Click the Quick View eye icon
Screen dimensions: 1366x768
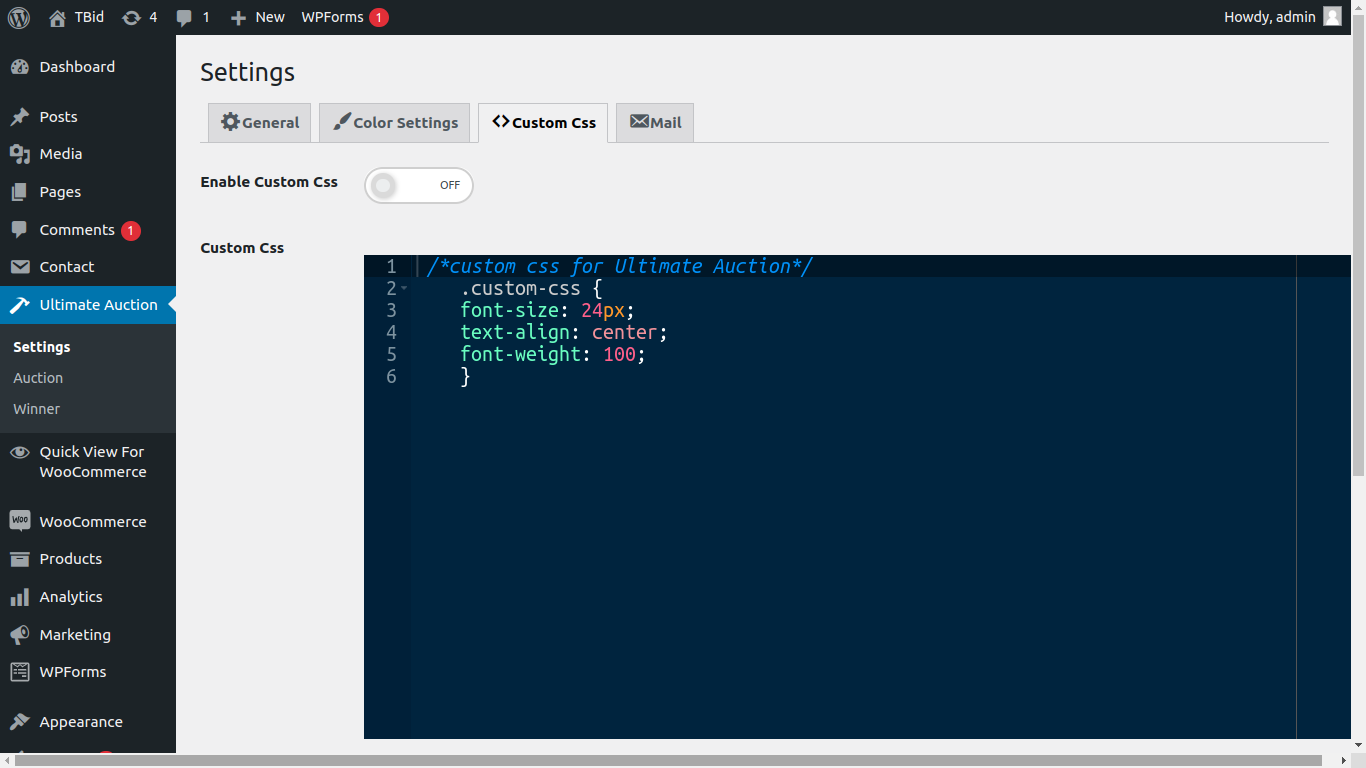(x=19, y=452)
